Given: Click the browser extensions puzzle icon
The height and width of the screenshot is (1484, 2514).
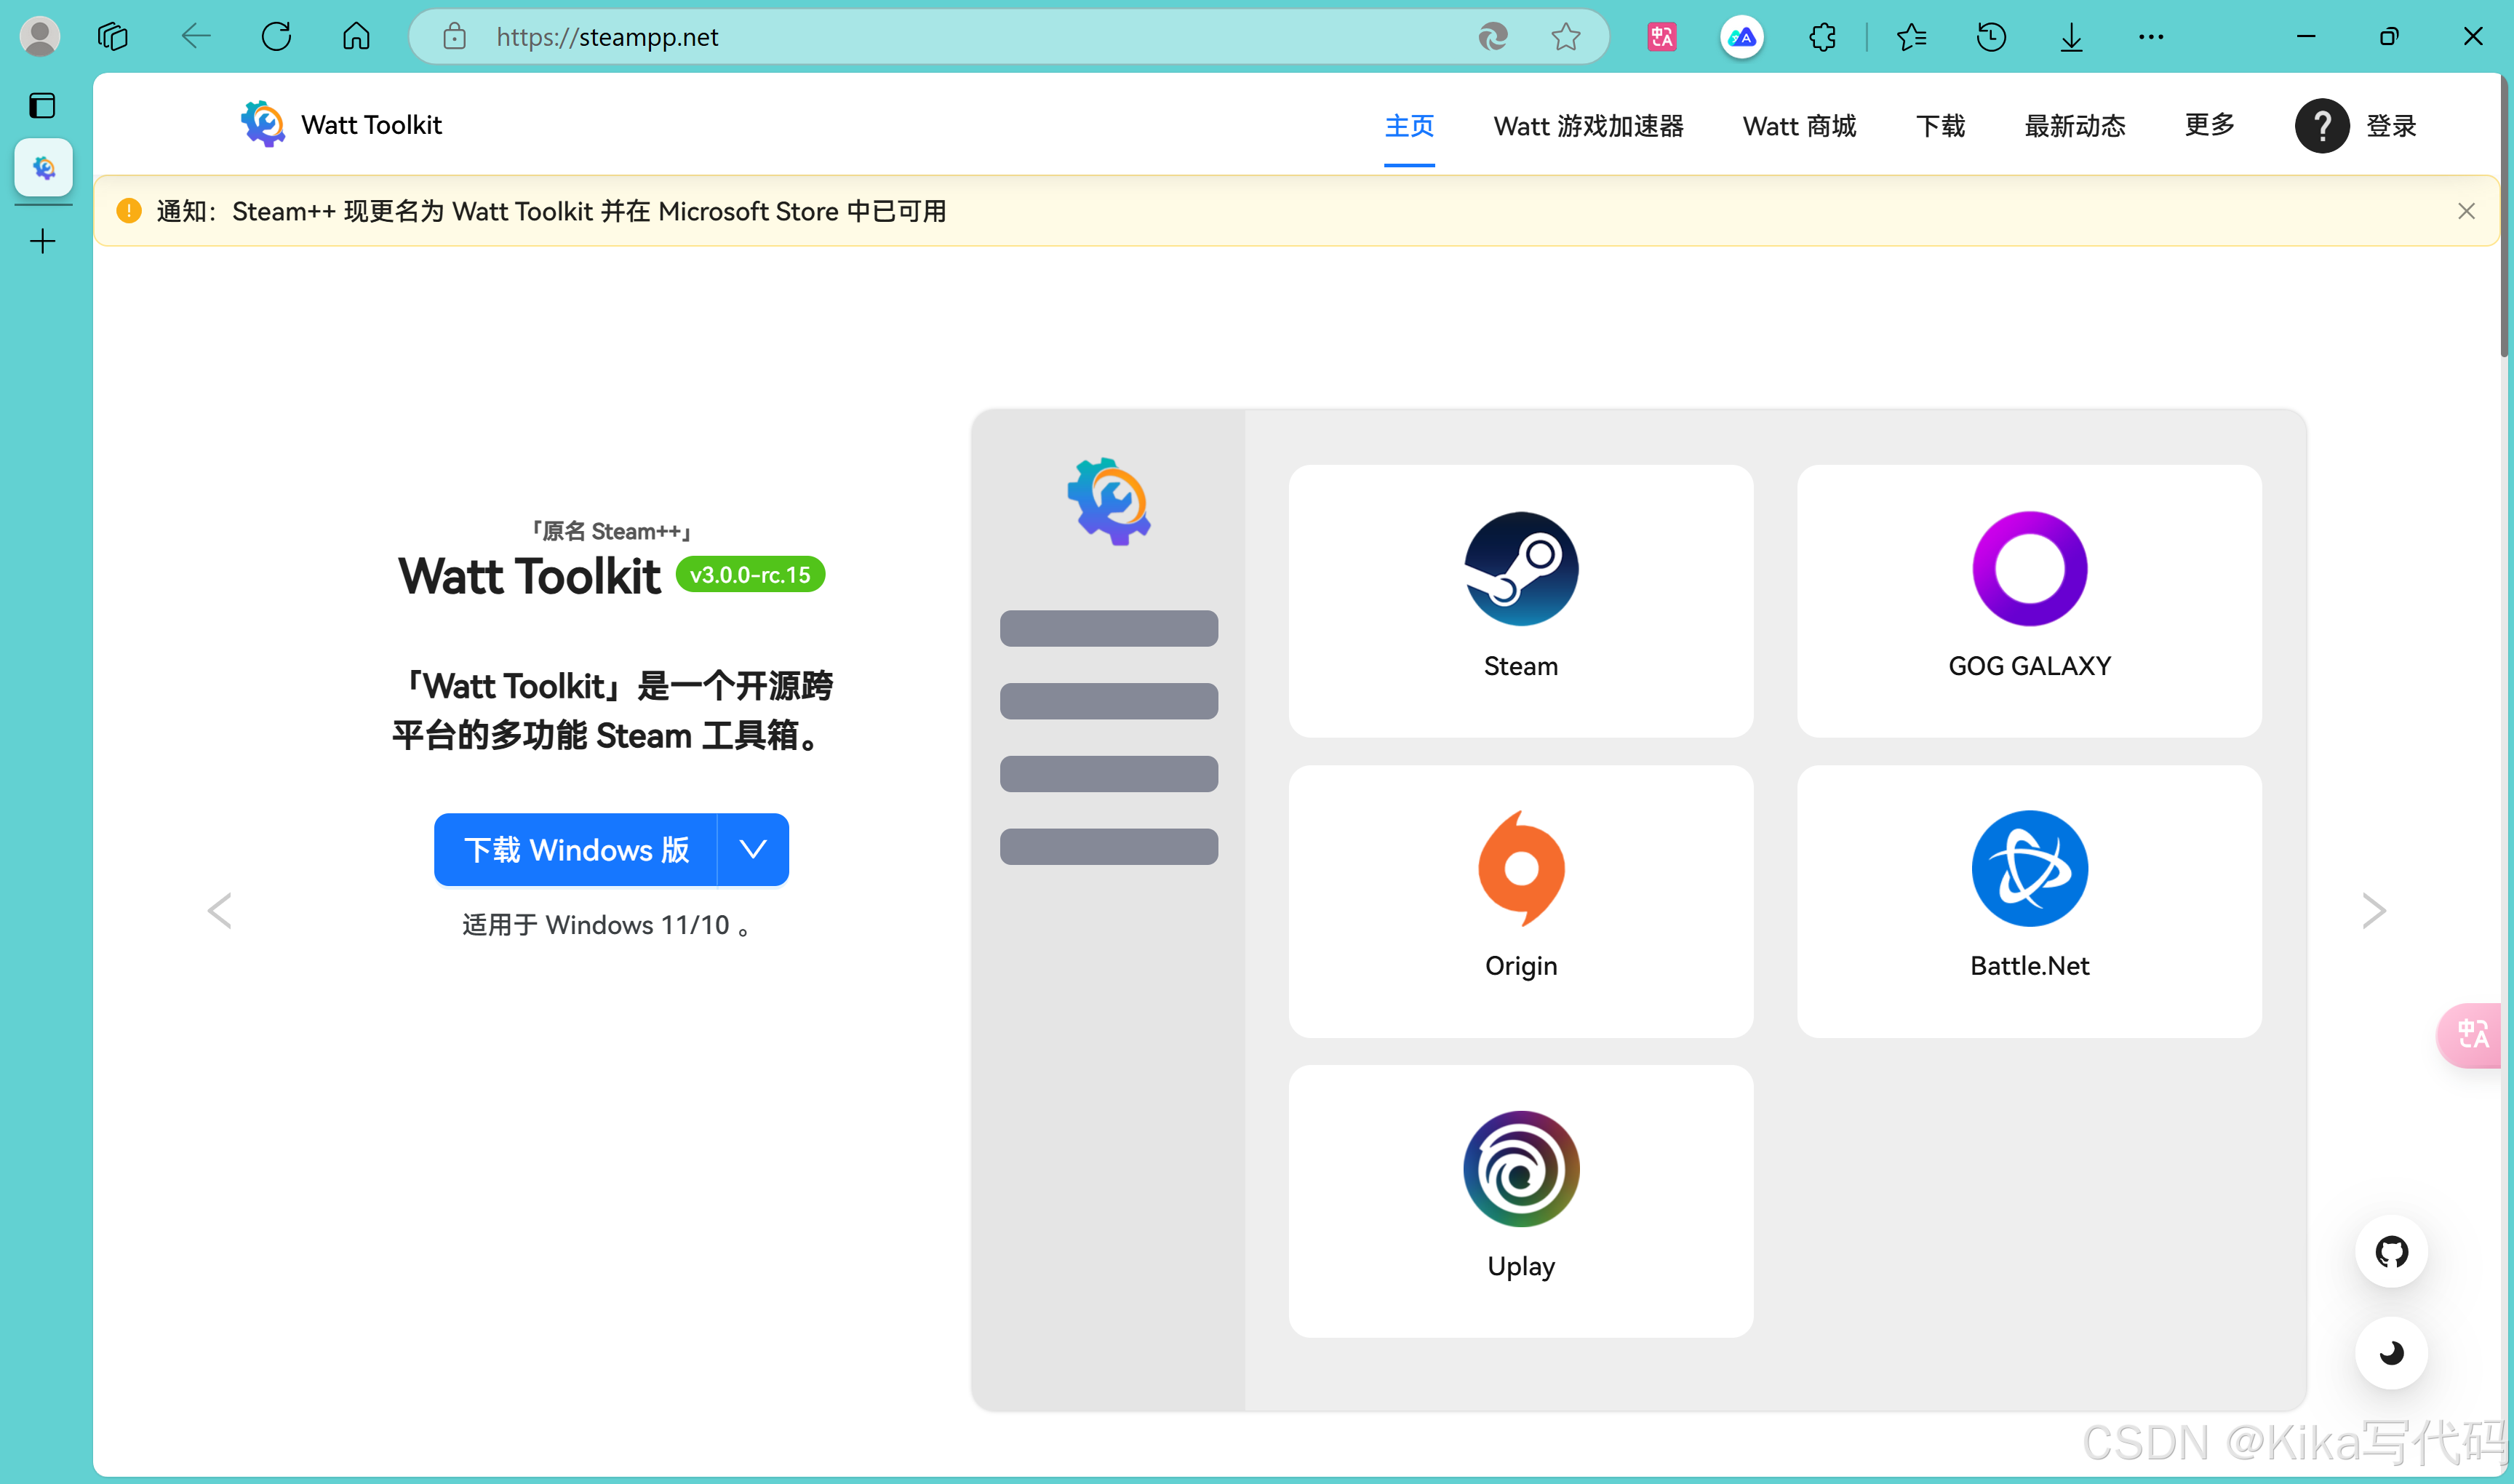Looking at the screenshot, I should 1822,37.
